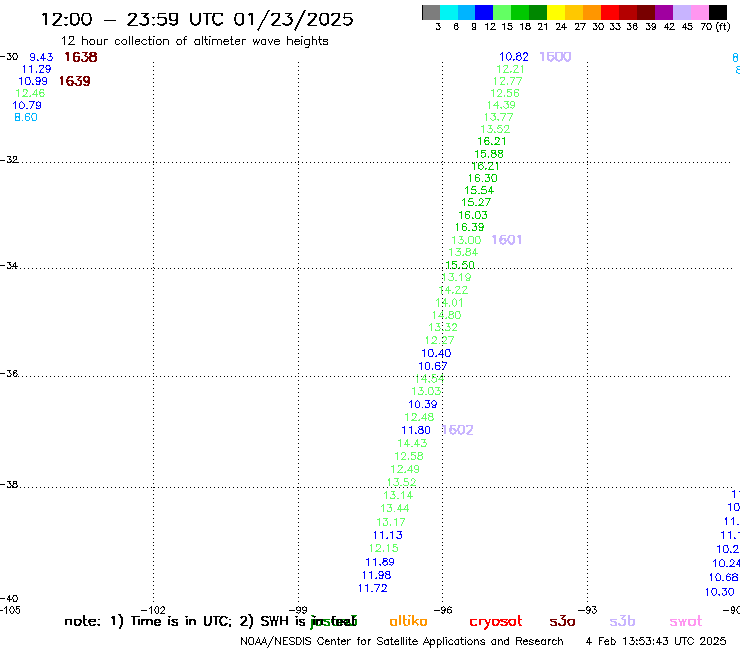Select the wave height value '12.15'
Screen dimensions: 740x650
384,549
